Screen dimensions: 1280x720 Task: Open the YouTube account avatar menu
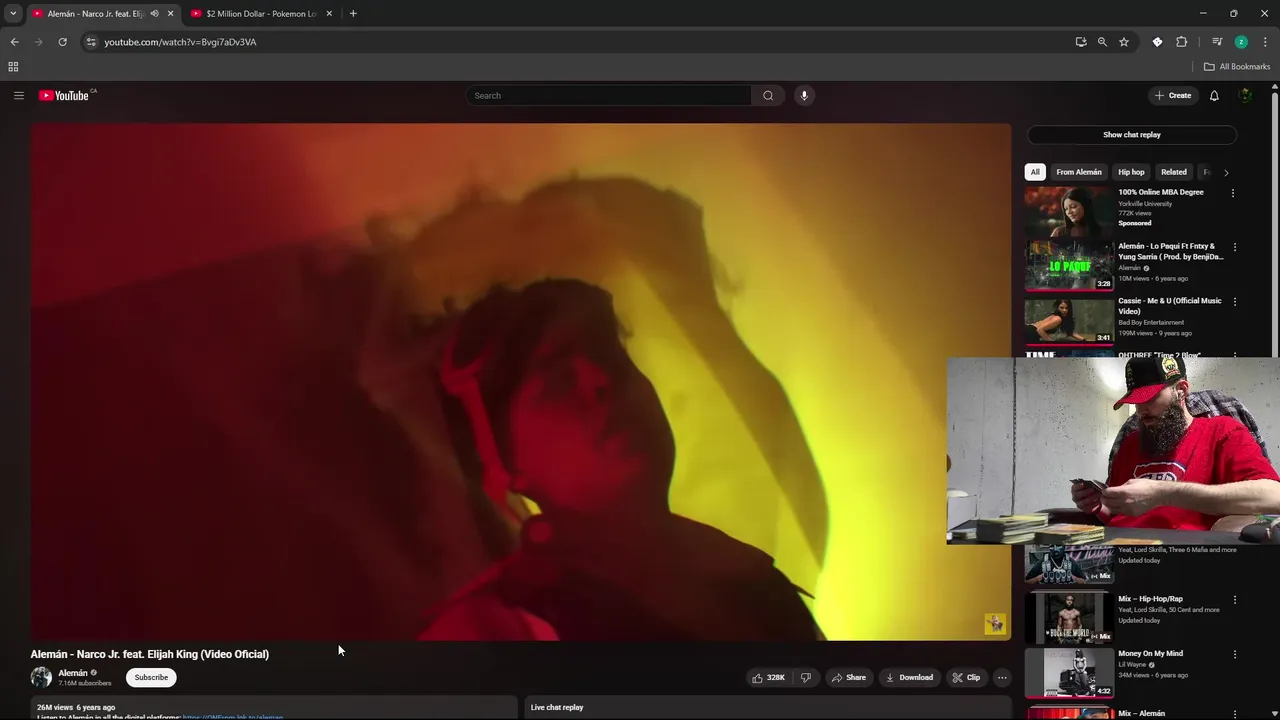pos(1245,95)
